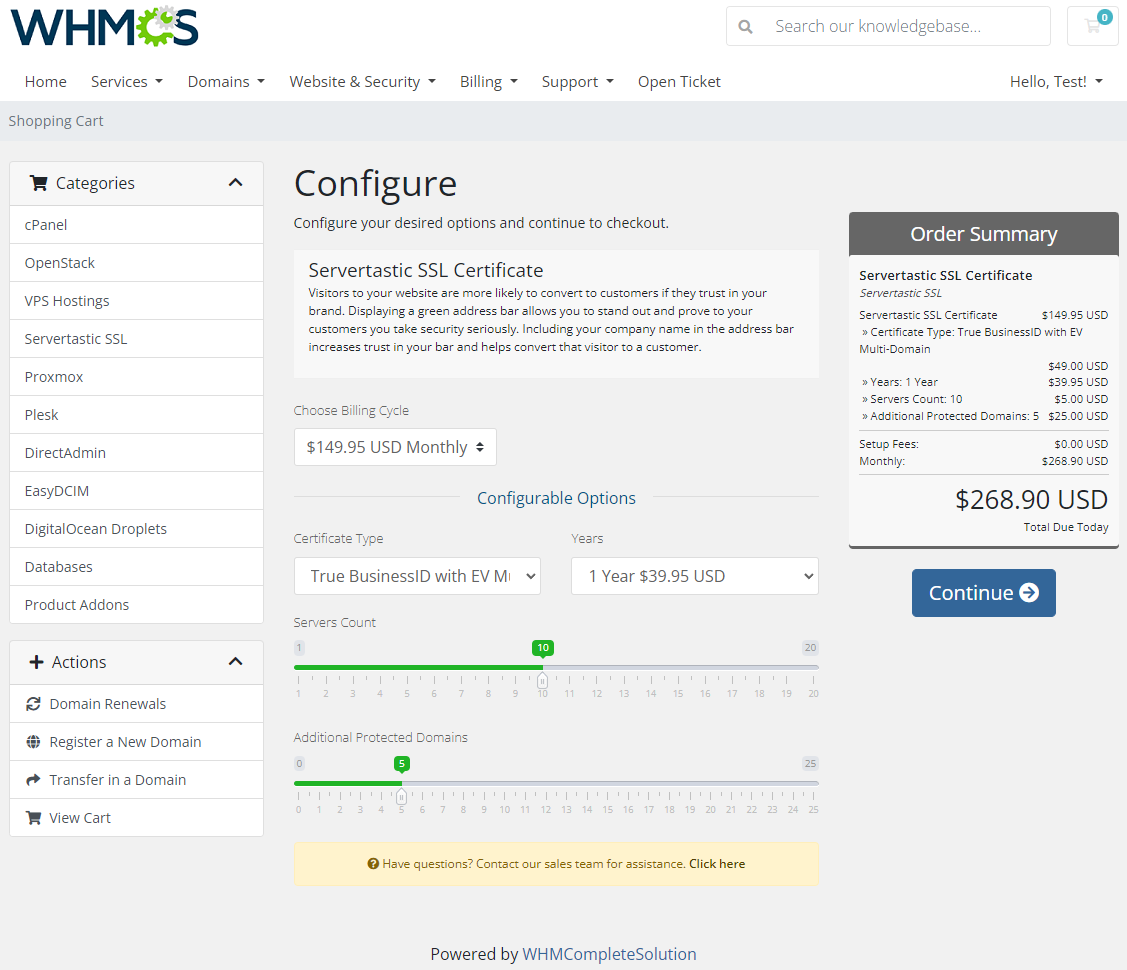Select EasyDCIM category
Viewport: 1127px width, 970px height.
(137, 491)
